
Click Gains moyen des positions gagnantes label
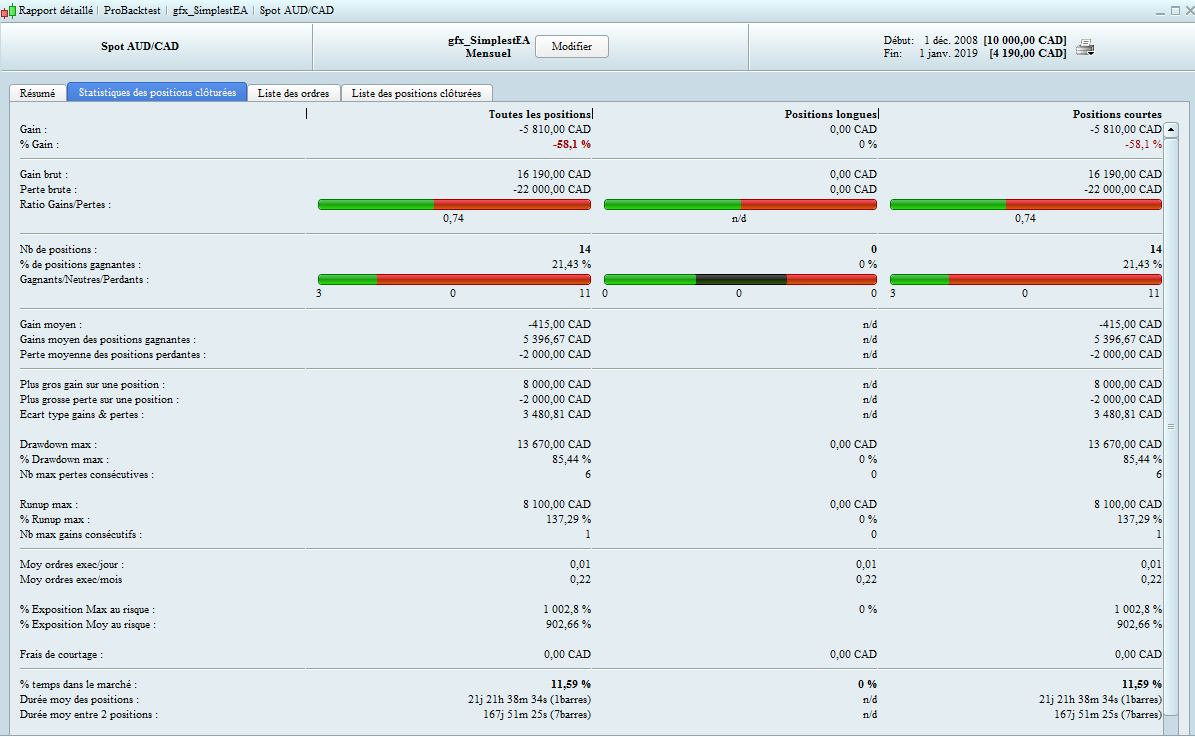point(107,340)
